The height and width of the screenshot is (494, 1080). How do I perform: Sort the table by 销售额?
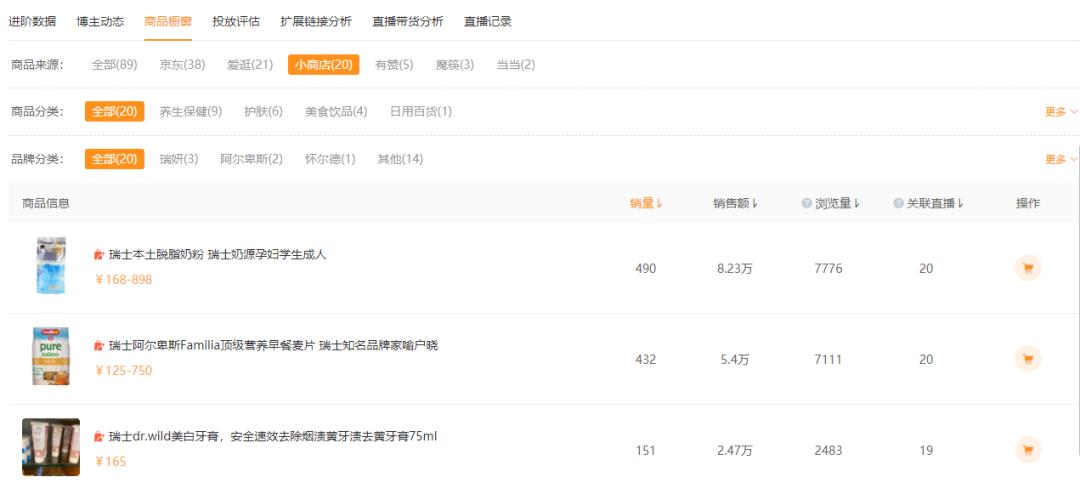735,203
